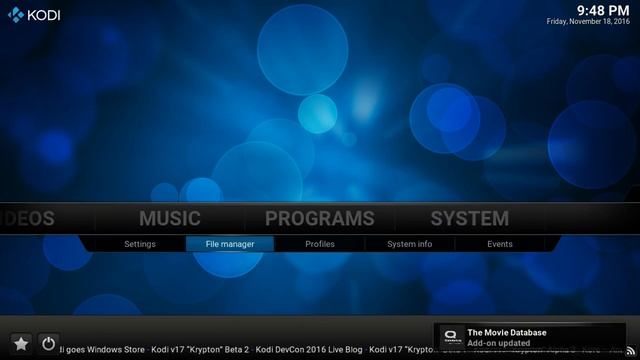
Task: Click 'Add-on updated' notification text
Action: [499, 343]
